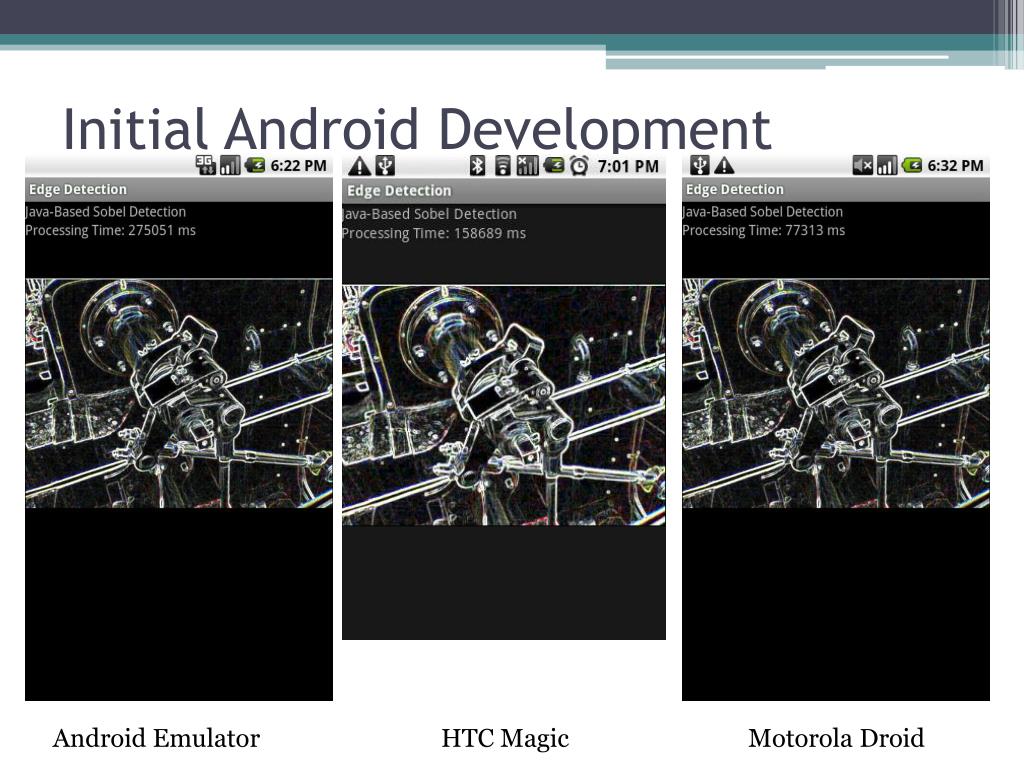Tap the edge-detected image on Motorola Droid

836,393
